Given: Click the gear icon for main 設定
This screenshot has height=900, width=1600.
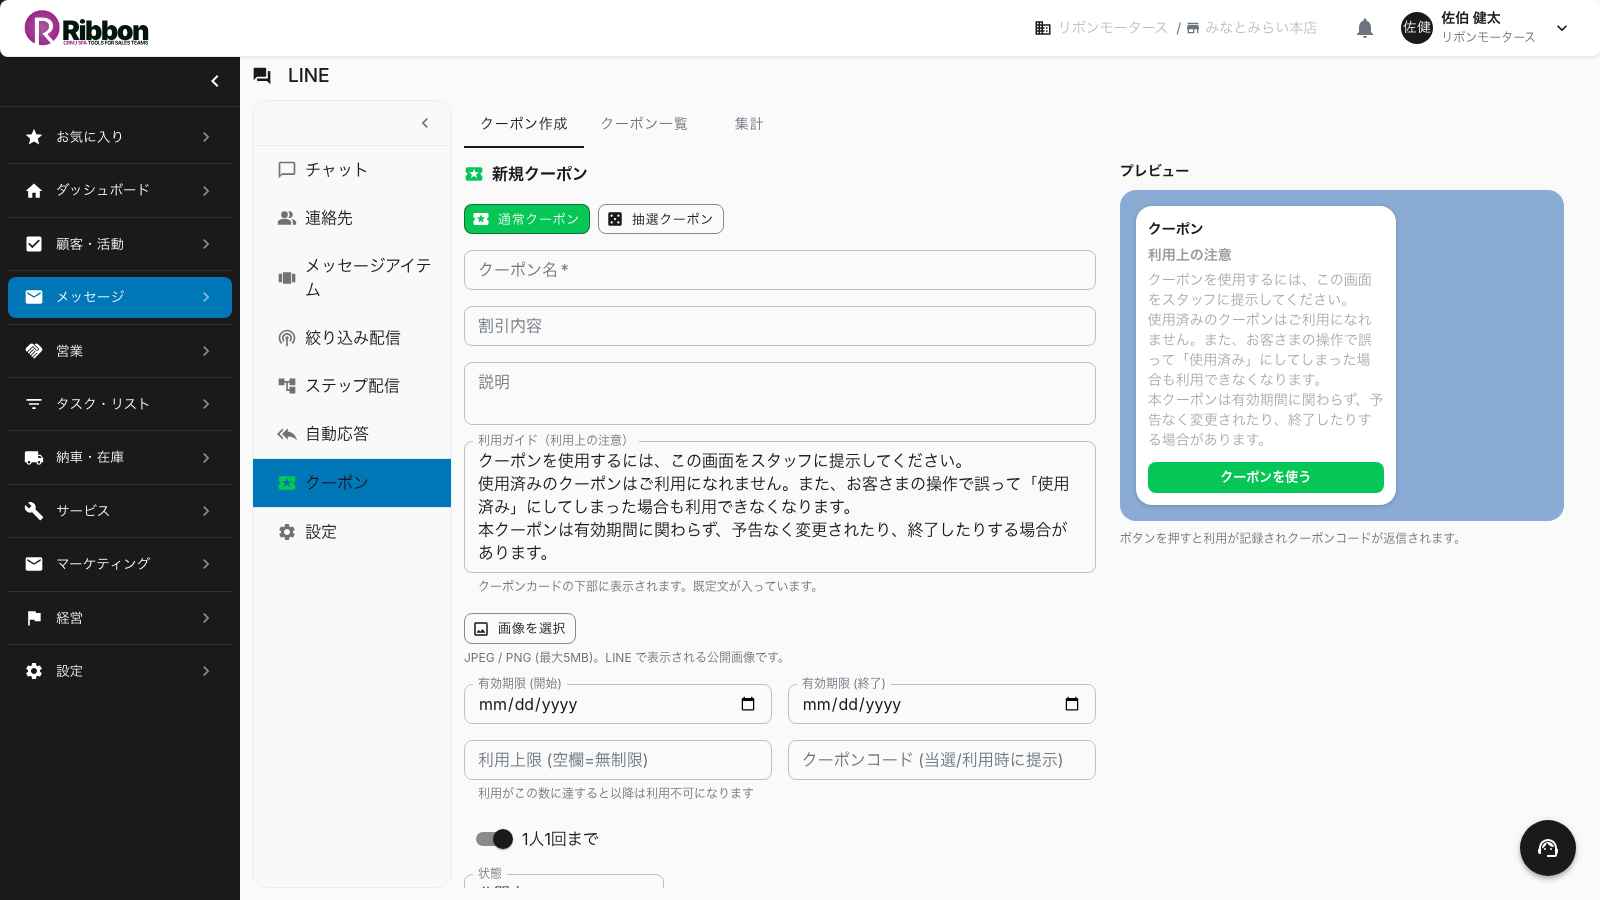Looking at the screenshot, I should (34, 671).
